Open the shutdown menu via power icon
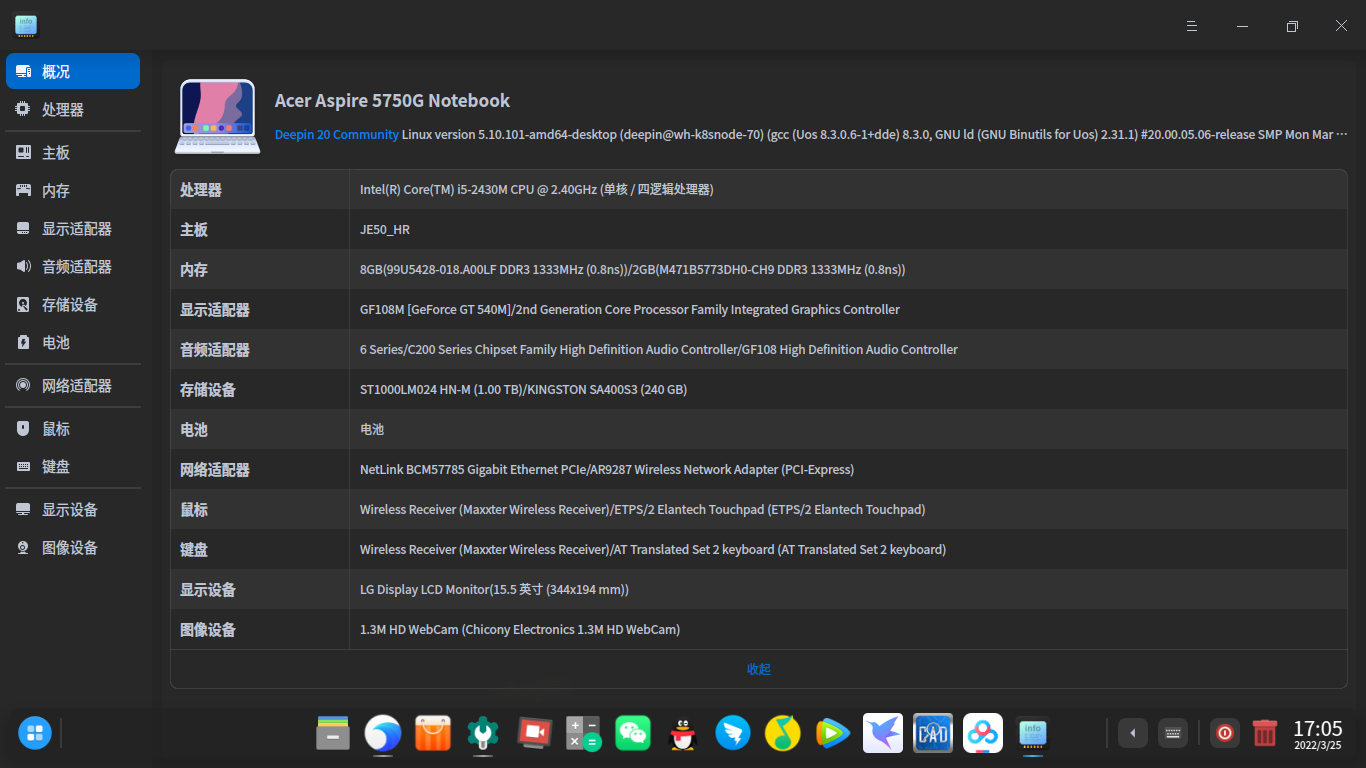The image size is (1366, 768). (x=1225, y=733)
